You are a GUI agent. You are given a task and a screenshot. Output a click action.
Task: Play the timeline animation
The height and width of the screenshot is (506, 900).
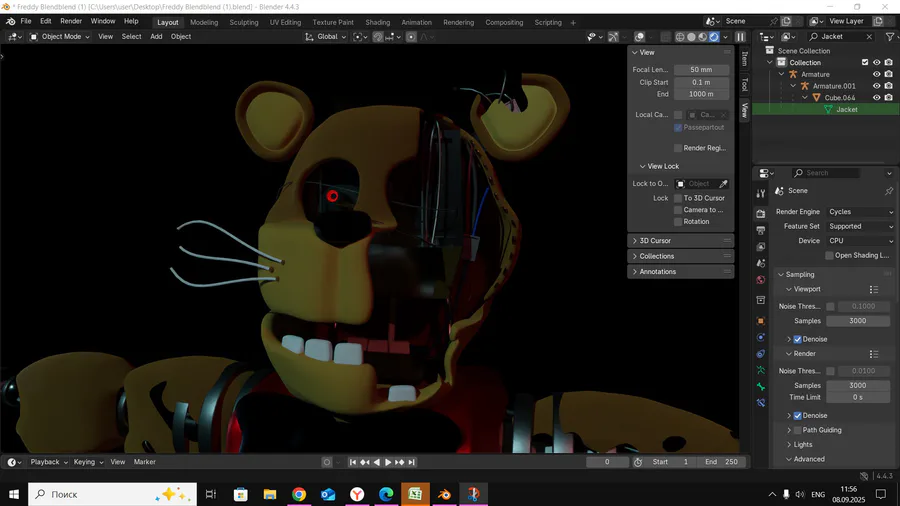[x=388, y=462]
